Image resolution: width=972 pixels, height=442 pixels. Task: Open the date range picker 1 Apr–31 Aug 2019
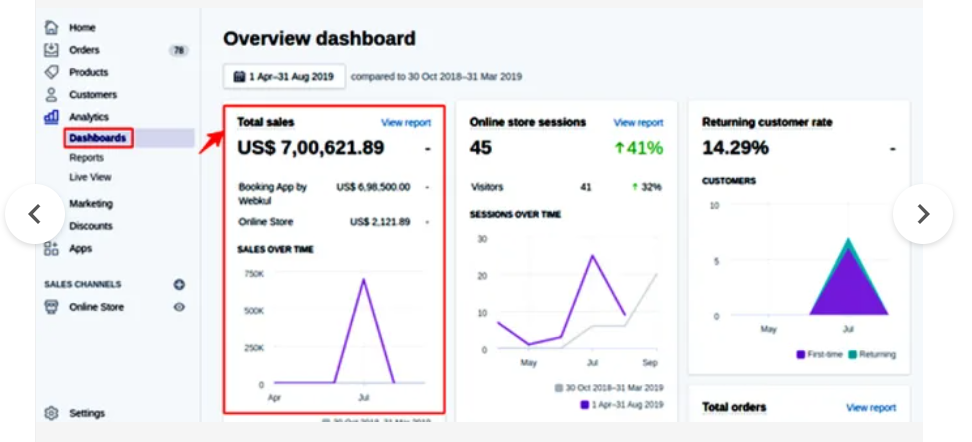click(284, 76)
